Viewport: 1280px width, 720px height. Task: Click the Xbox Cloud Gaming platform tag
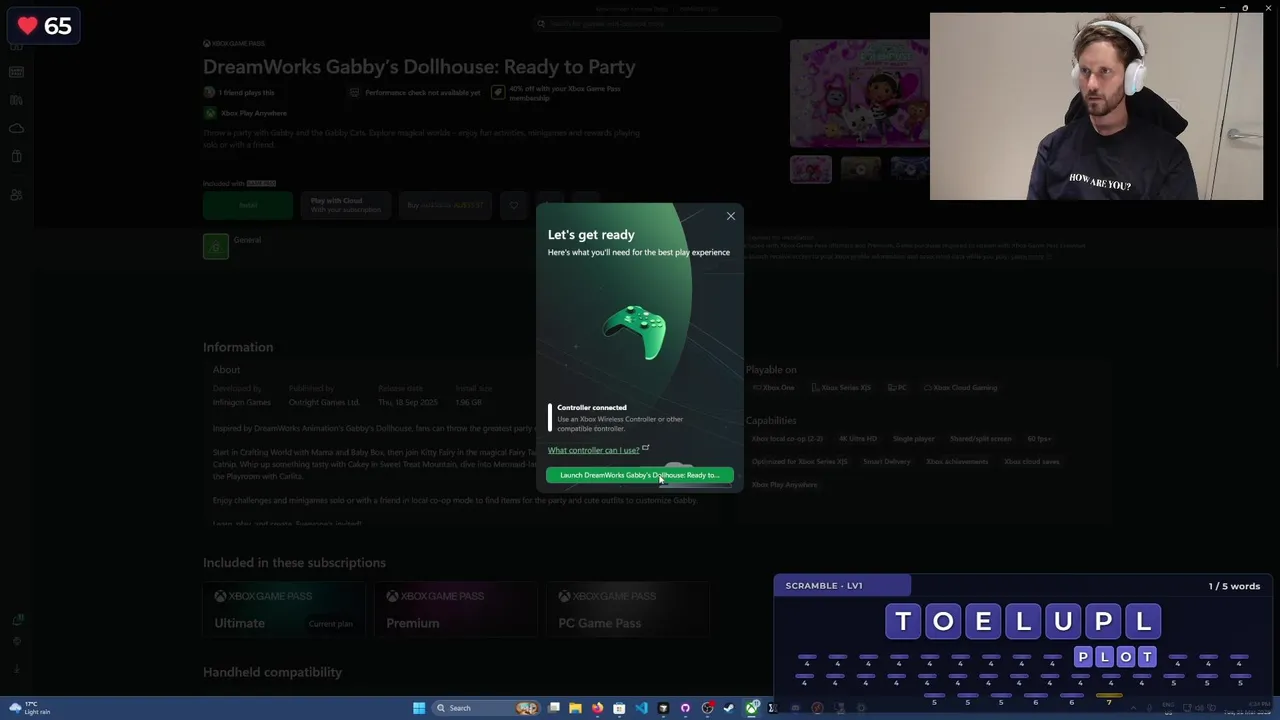click(x=961, y=388)
